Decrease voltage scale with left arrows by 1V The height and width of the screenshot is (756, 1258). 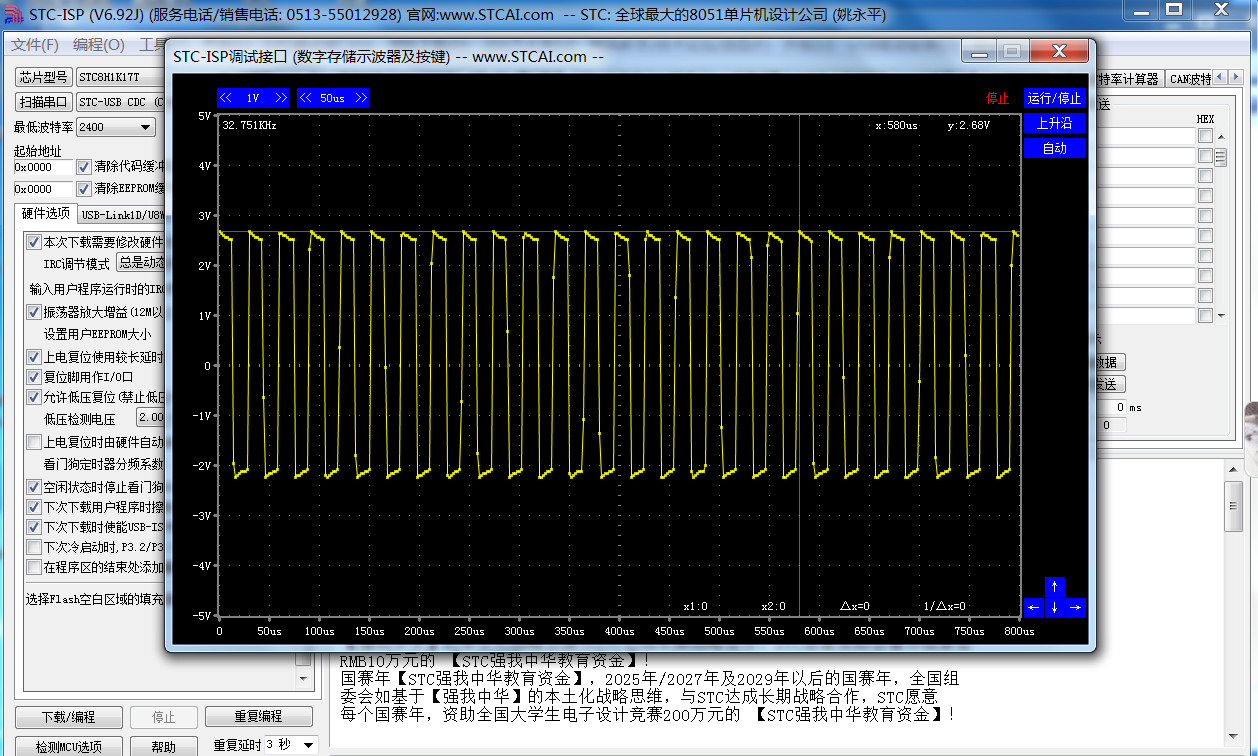[x=227, y=98]
